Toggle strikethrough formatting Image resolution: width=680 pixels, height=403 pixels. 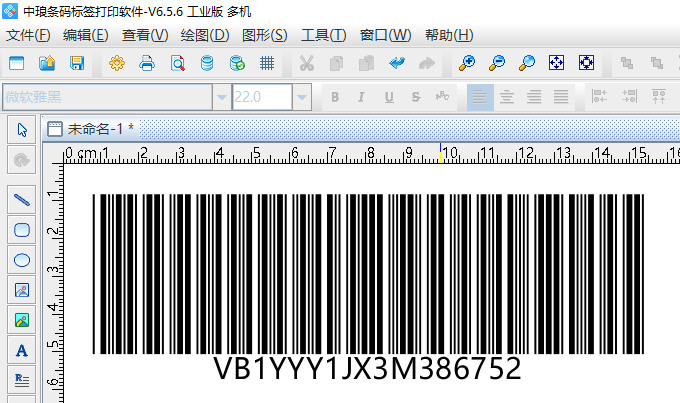coord(416,97)
